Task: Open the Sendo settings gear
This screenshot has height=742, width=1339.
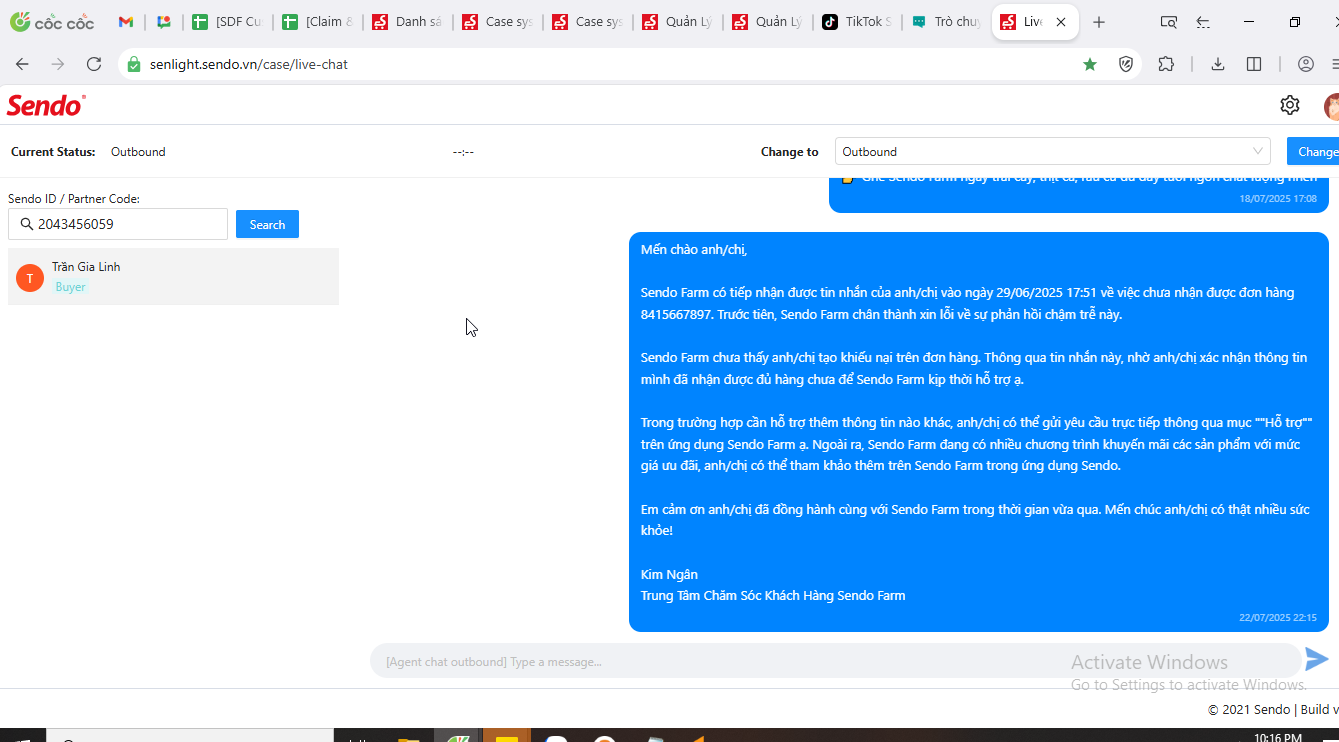Action: [x=1290, y=105]
